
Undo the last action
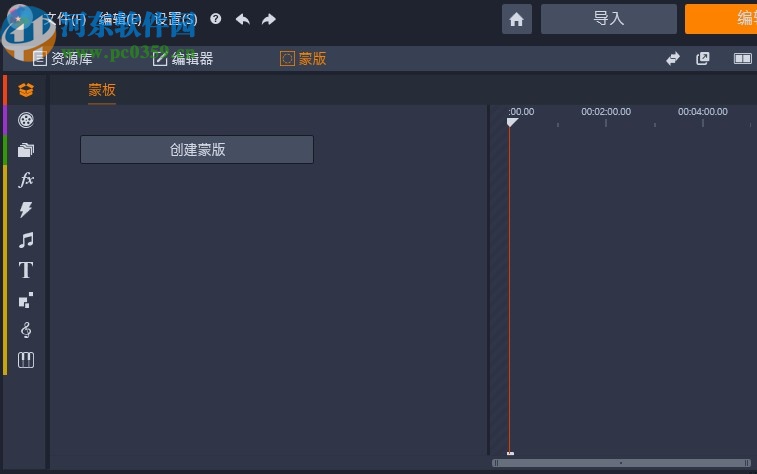[243, 19]
